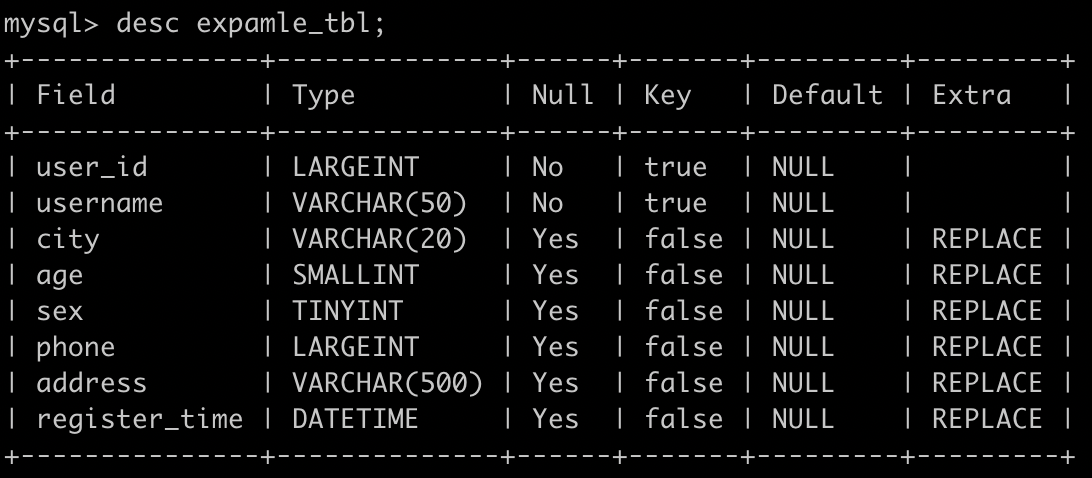Click the address field name

coord(92,383)
